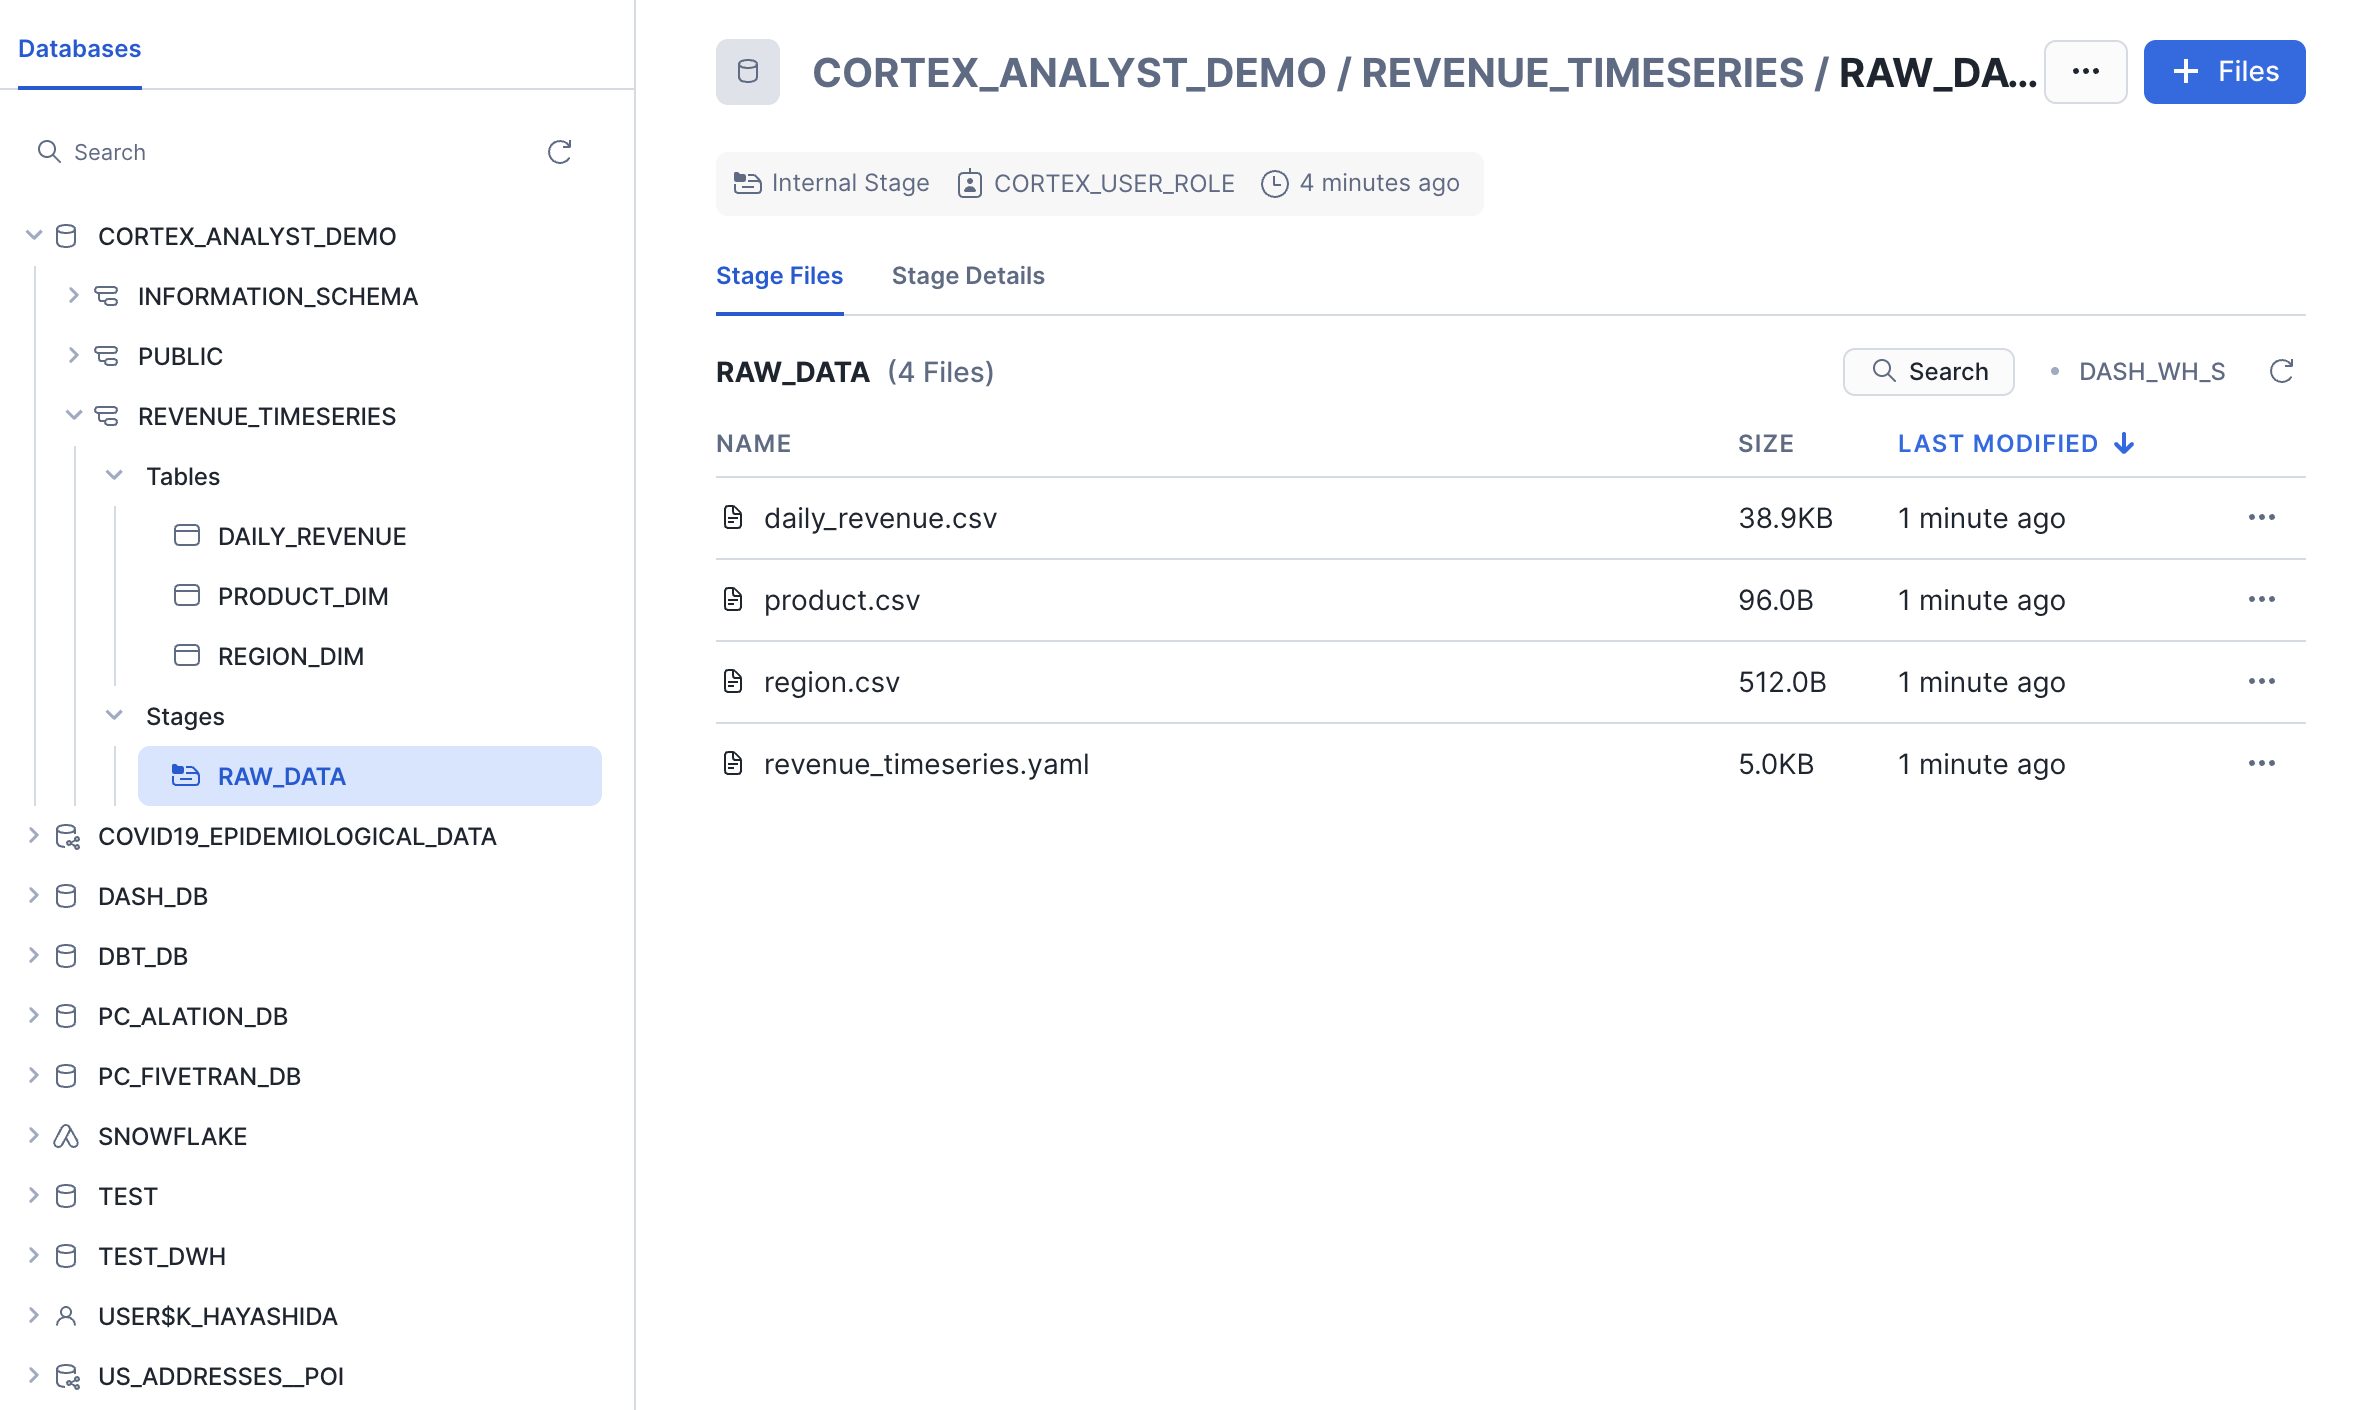Open more options for product.csv
Screen dimensions: 2354x1410
click(2261, 599)
